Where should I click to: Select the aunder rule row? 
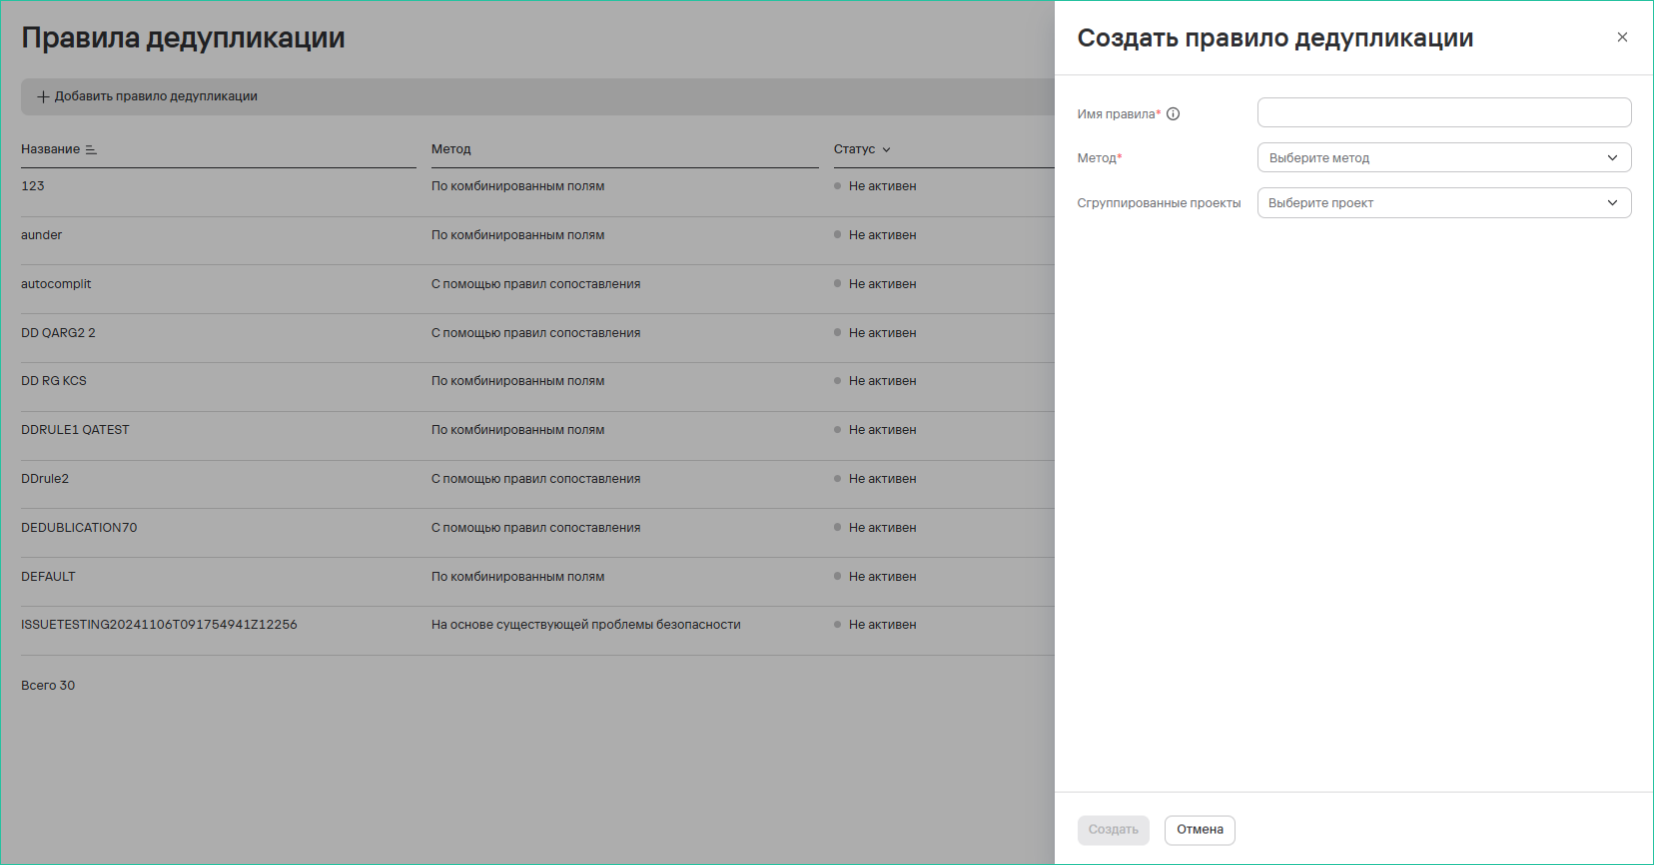[x=42, y=235]
